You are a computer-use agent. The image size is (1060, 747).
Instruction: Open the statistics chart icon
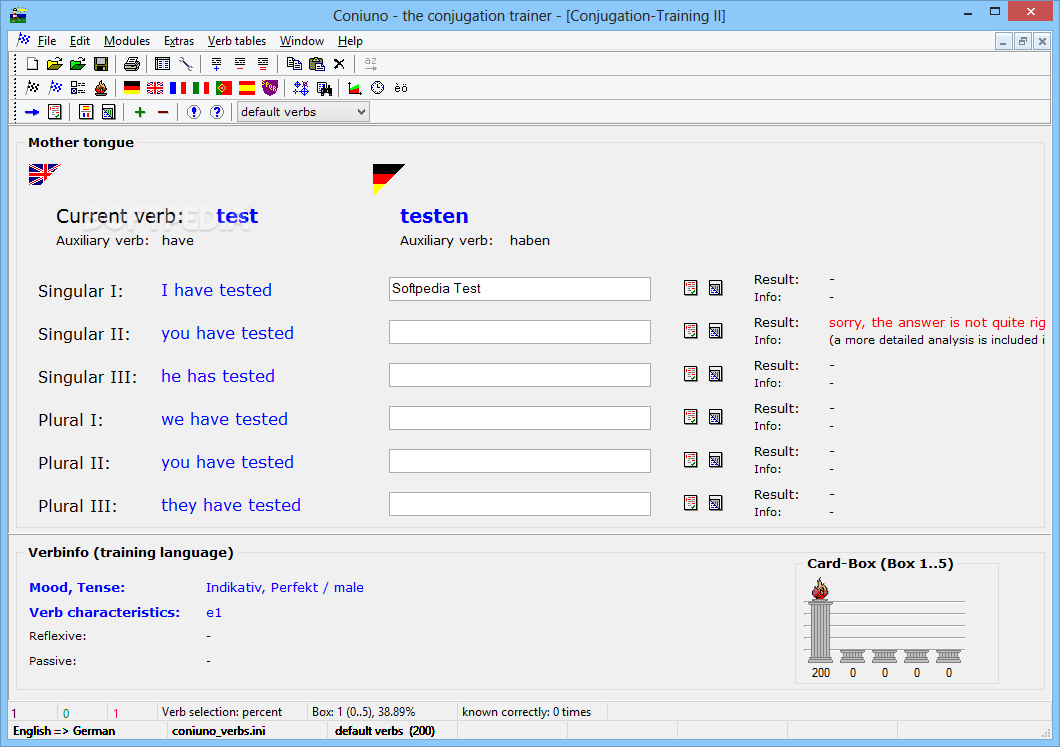pyautogui.click(x=354, y=88)
